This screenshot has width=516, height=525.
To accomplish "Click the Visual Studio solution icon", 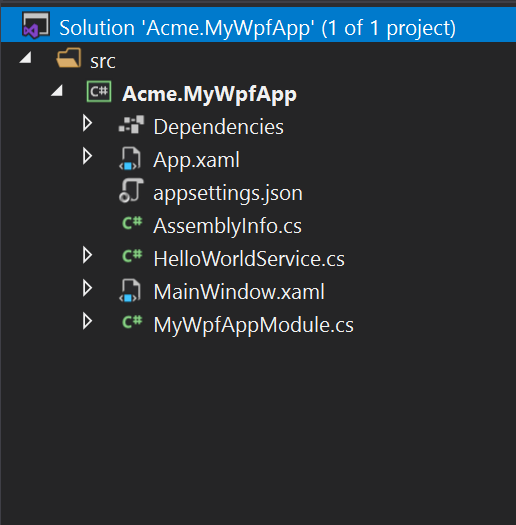I will pos(36,25).
